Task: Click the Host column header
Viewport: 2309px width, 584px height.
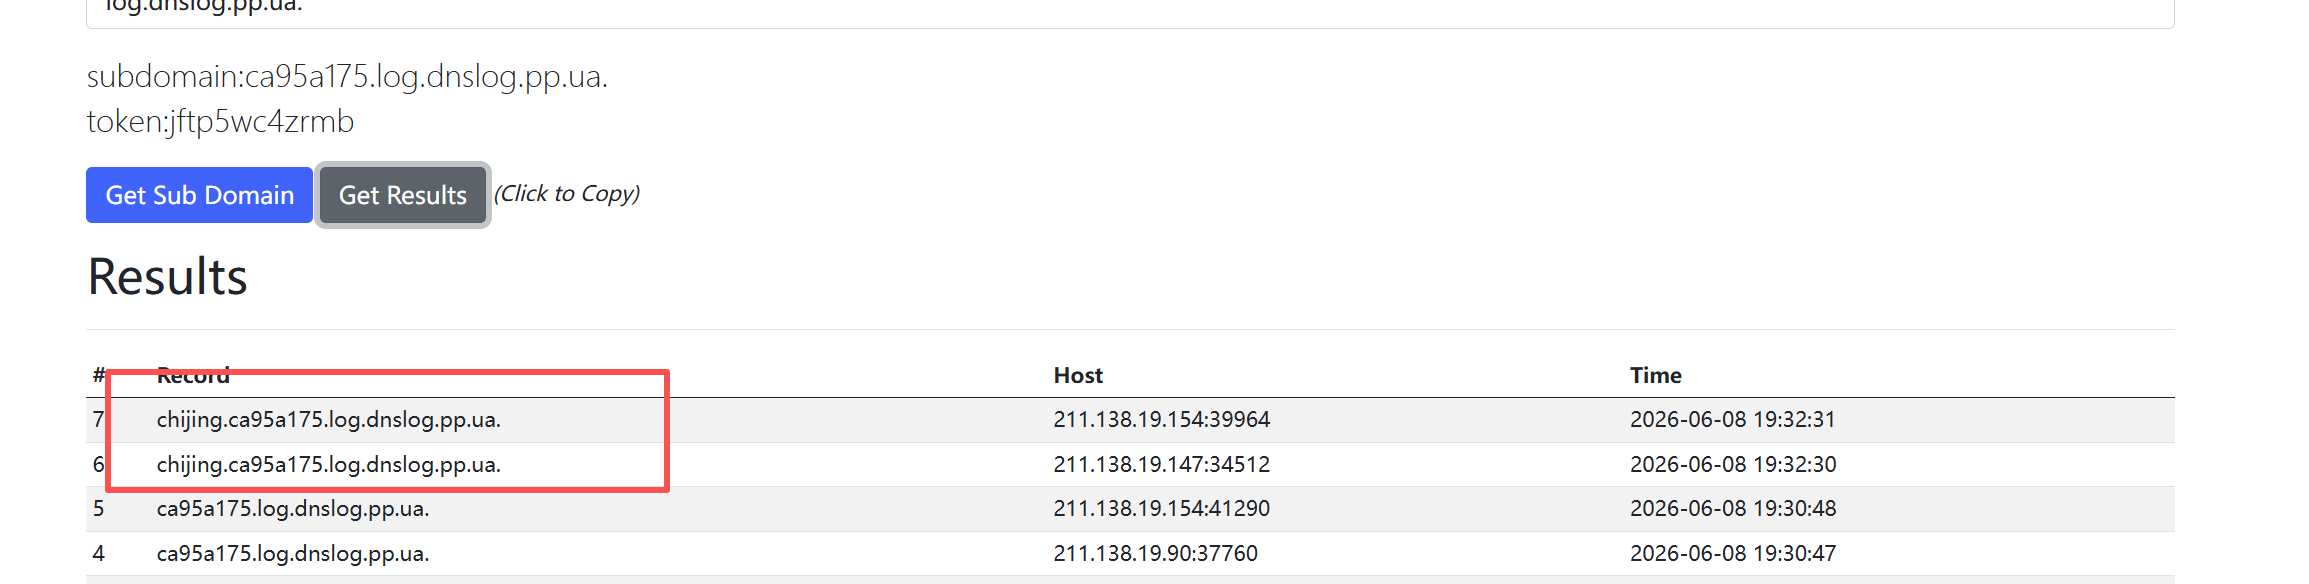Action: (x=1078, y=375)
